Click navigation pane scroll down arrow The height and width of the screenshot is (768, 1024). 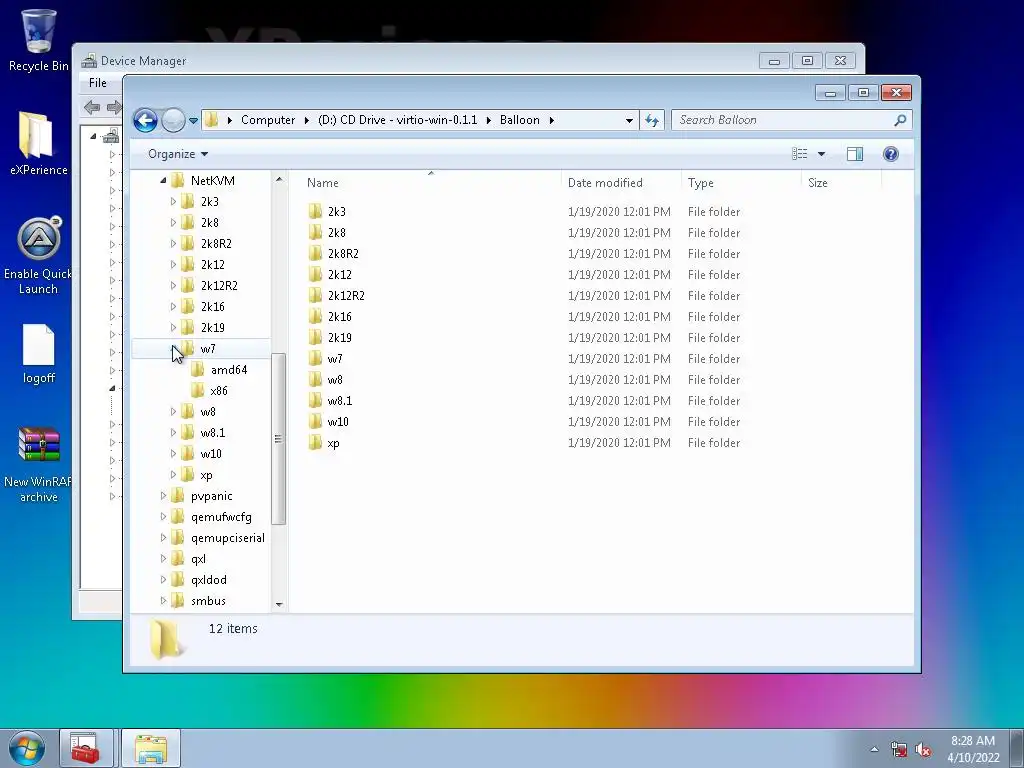click(279, 605)
